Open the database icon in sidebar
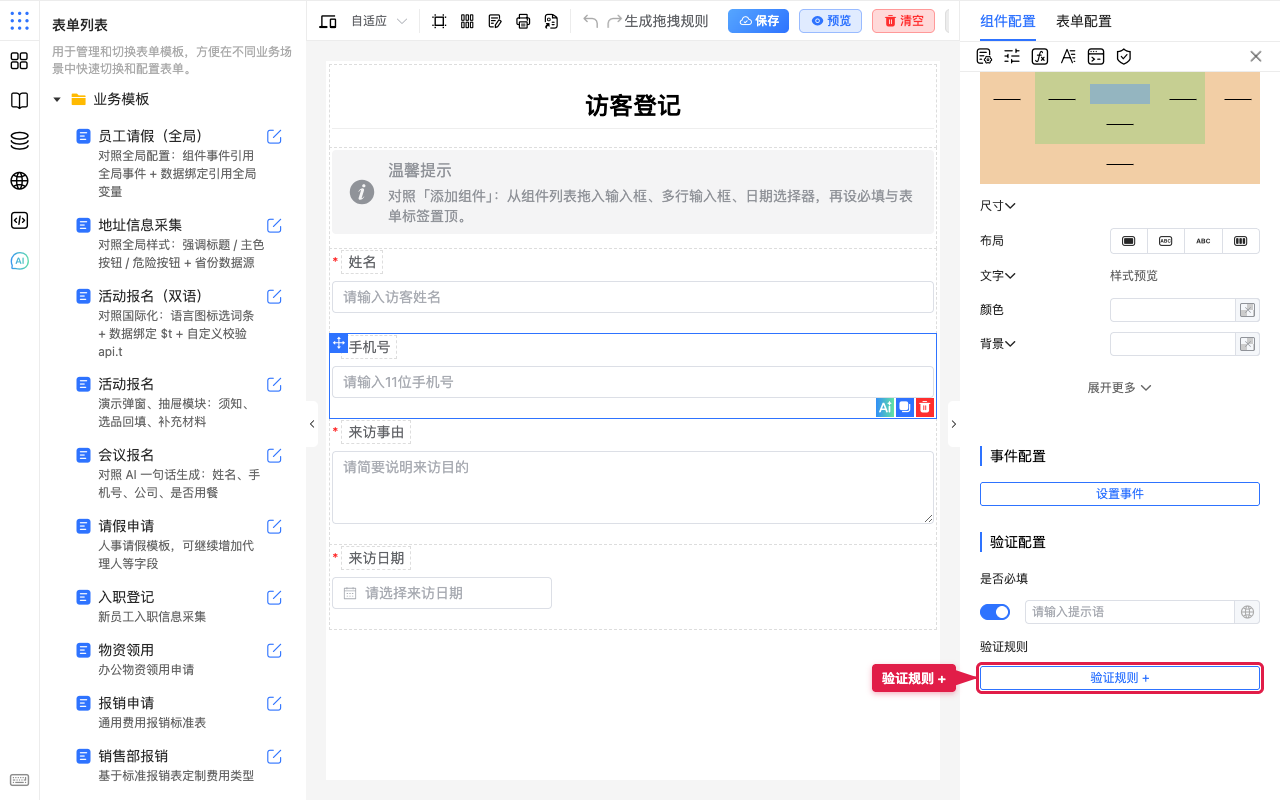Viewport: 1280px width, 800px height. click(x=19, y=141)
